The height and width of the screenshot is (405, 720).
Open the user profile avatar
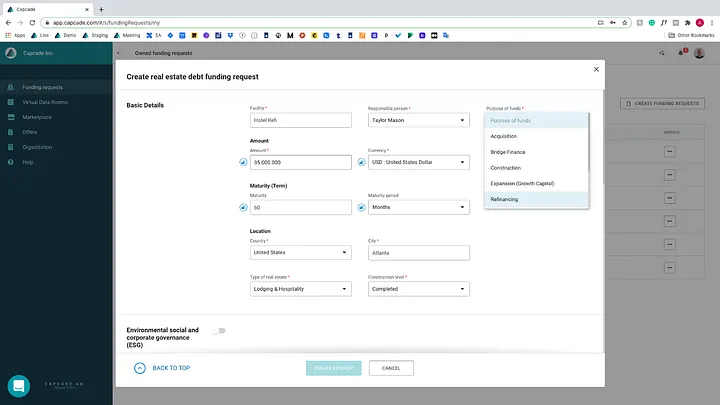point(699,53)
